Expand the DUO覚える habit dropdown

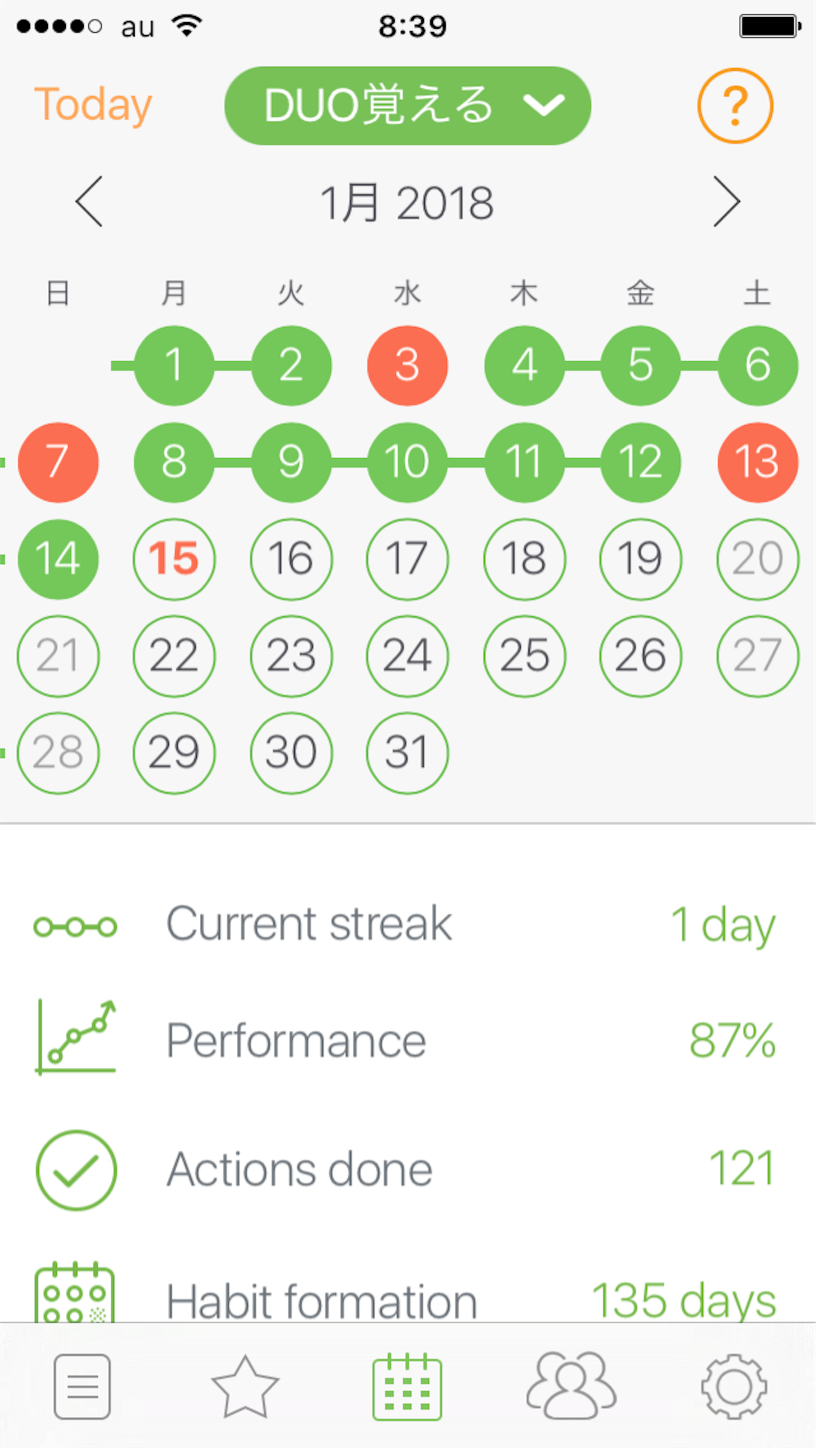coord(408,105)
